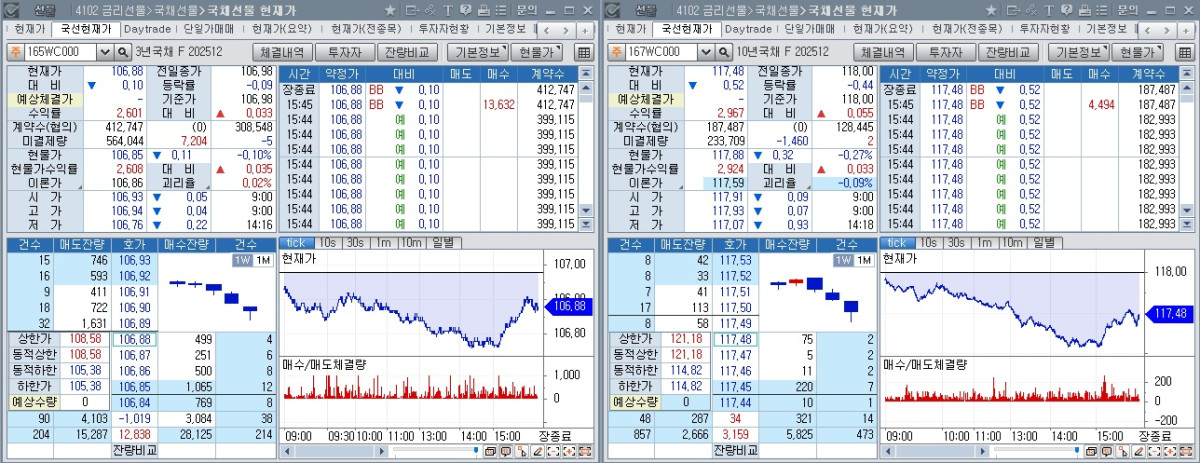Open grid layout icon in right window toolbar
Viewport: 1200px width, 463px height.
[1184, 52]
